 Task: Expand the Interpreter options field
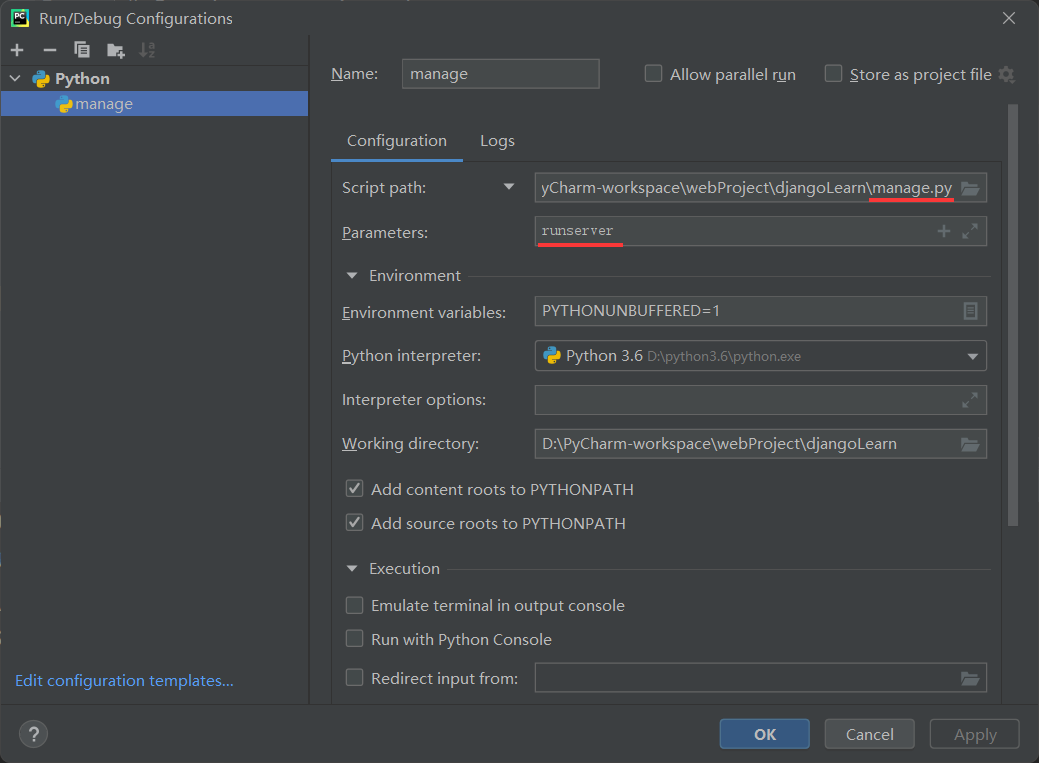[970, 400]
